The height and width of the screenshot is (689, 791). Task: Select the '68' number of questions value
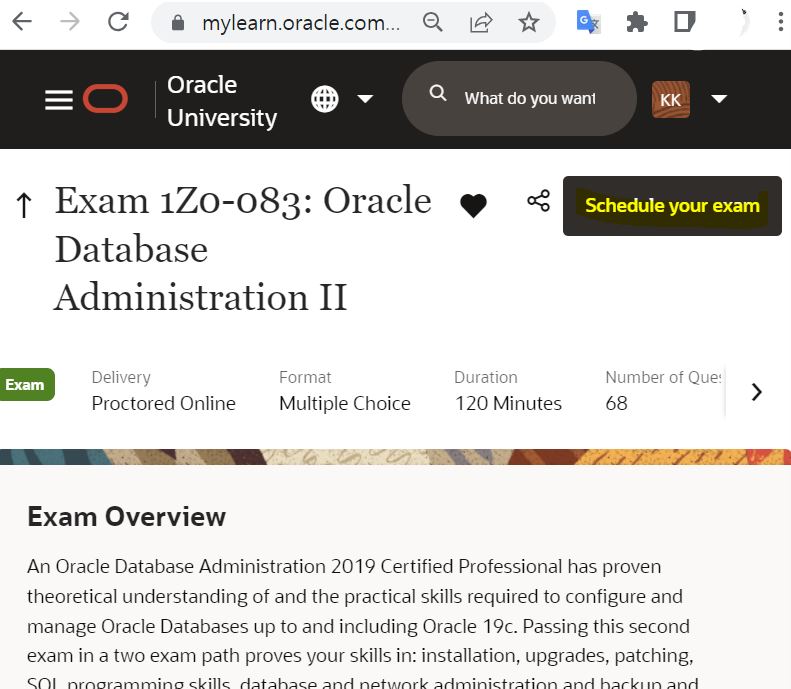[x=616, y=403]
